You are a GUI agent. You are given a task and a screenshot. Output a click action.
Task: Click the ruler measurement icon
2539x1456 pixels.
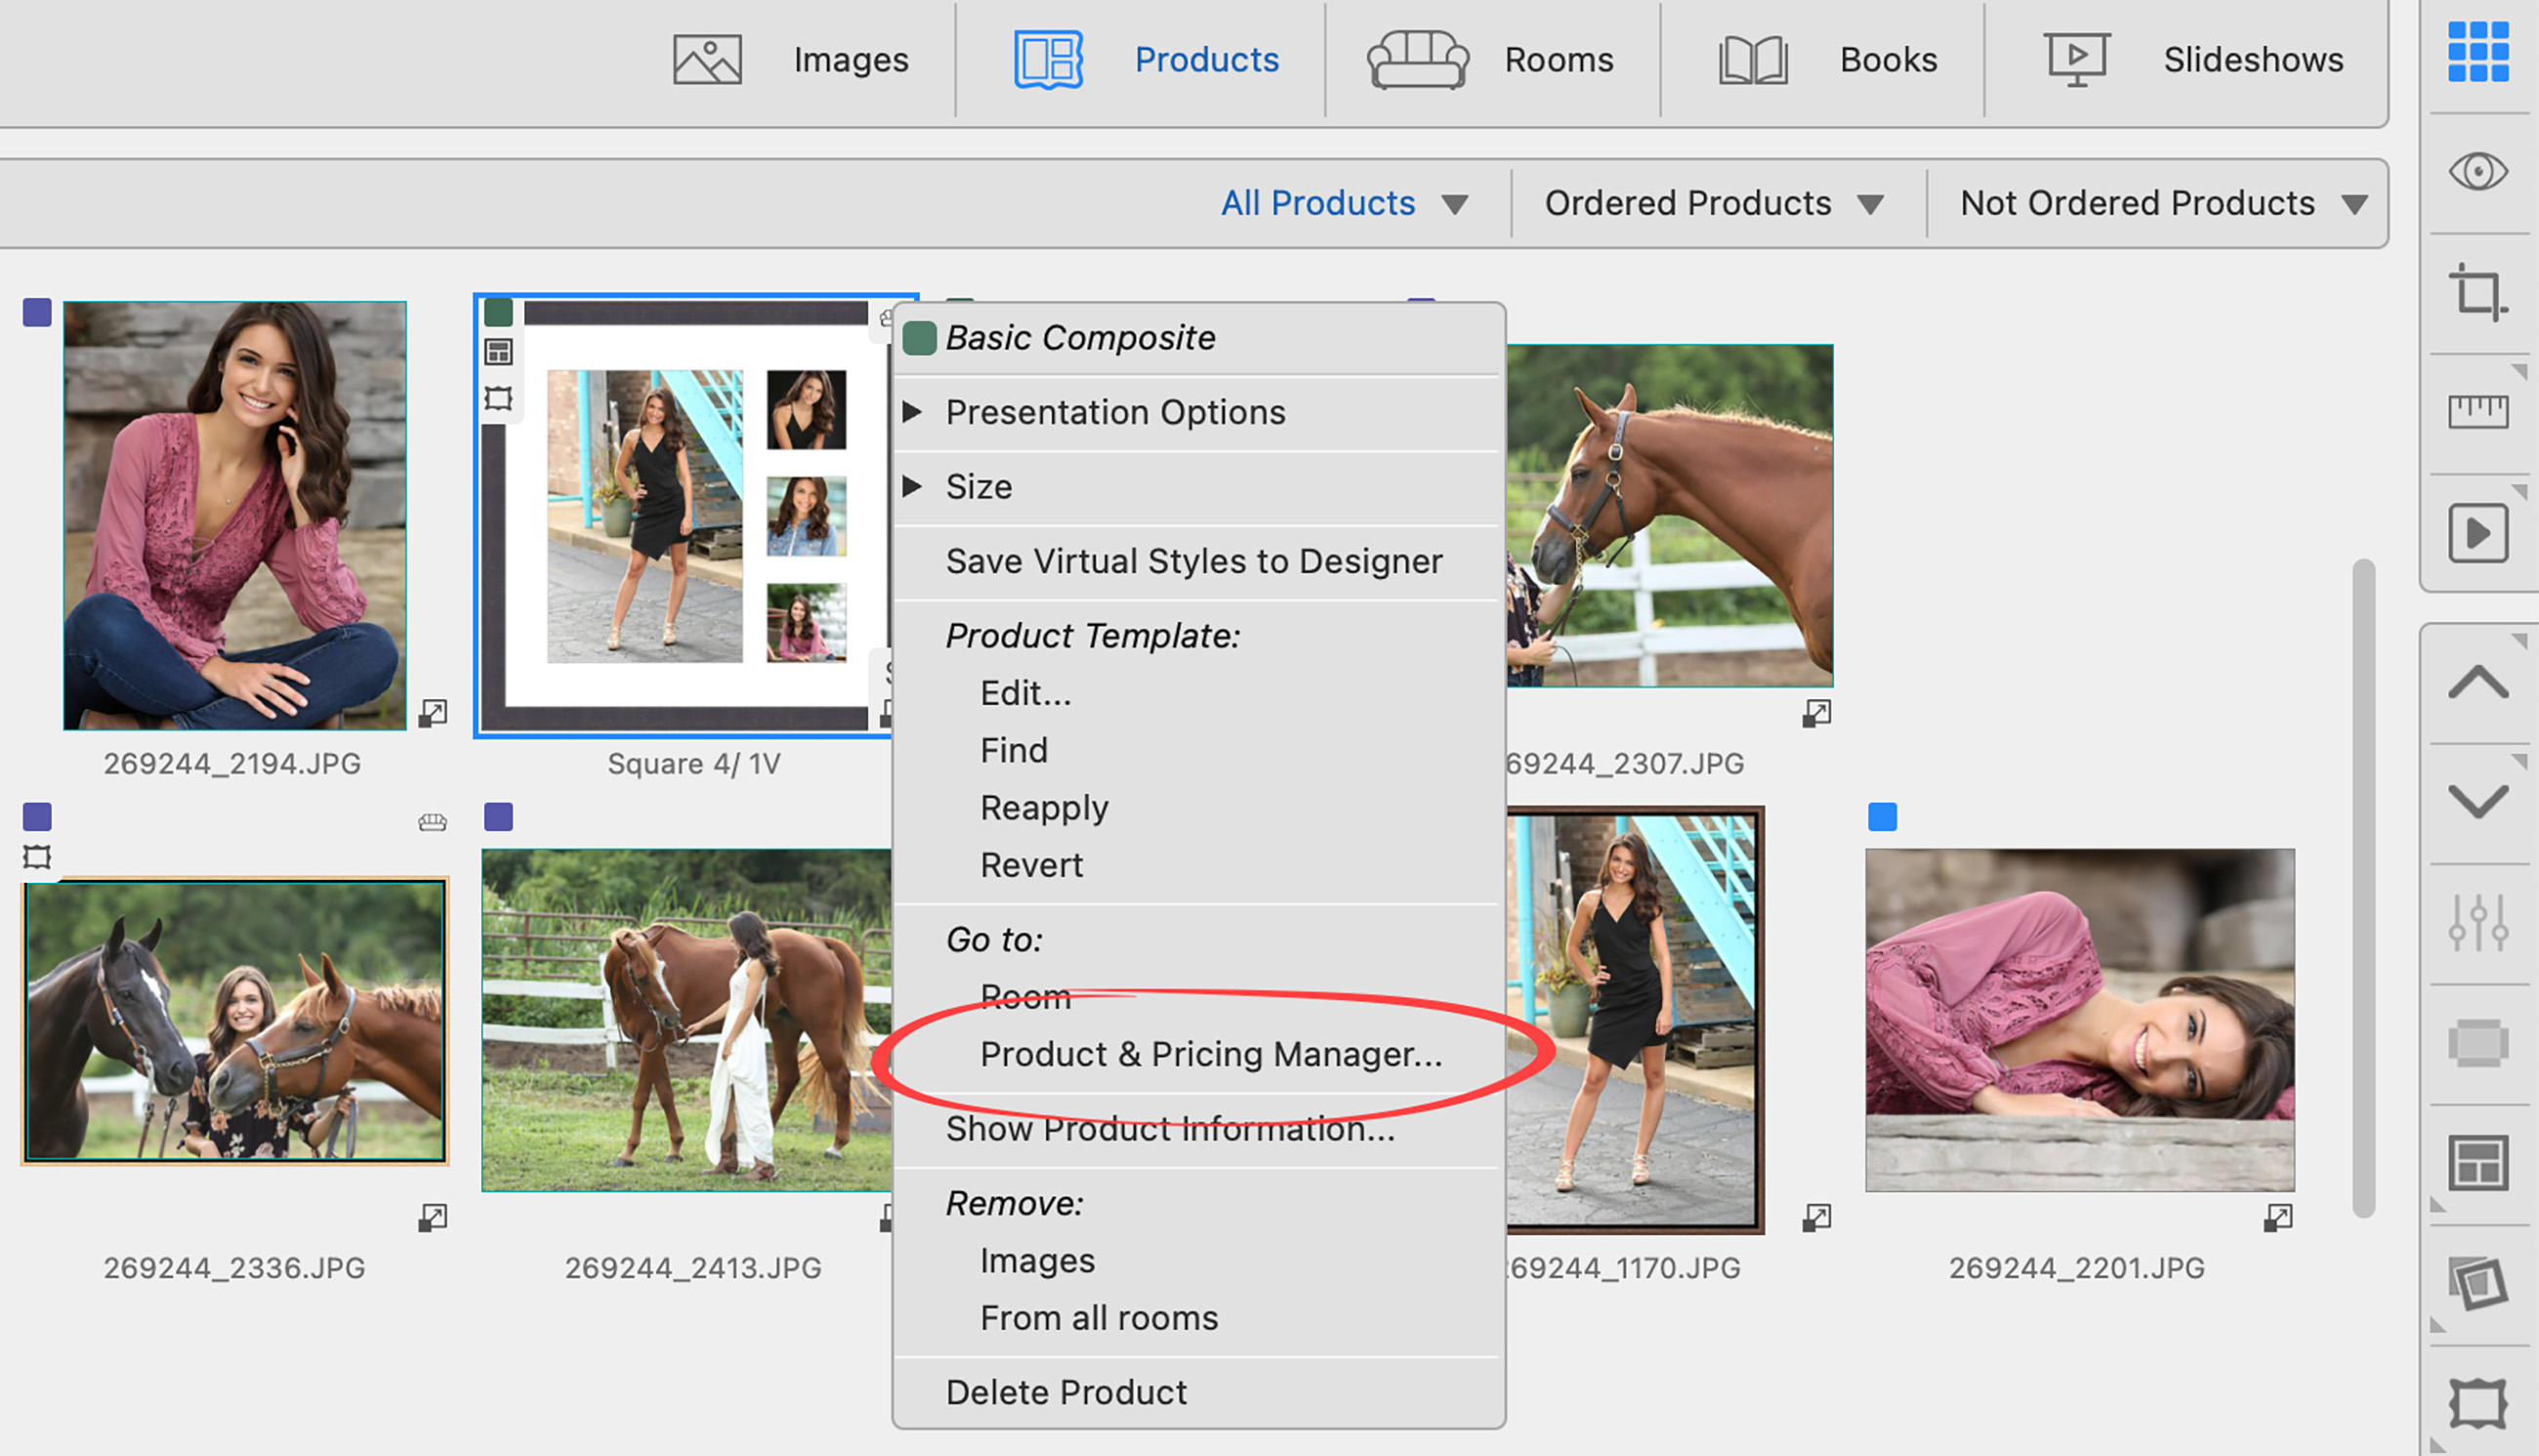pyautogui.click(x=2477, y=411)
